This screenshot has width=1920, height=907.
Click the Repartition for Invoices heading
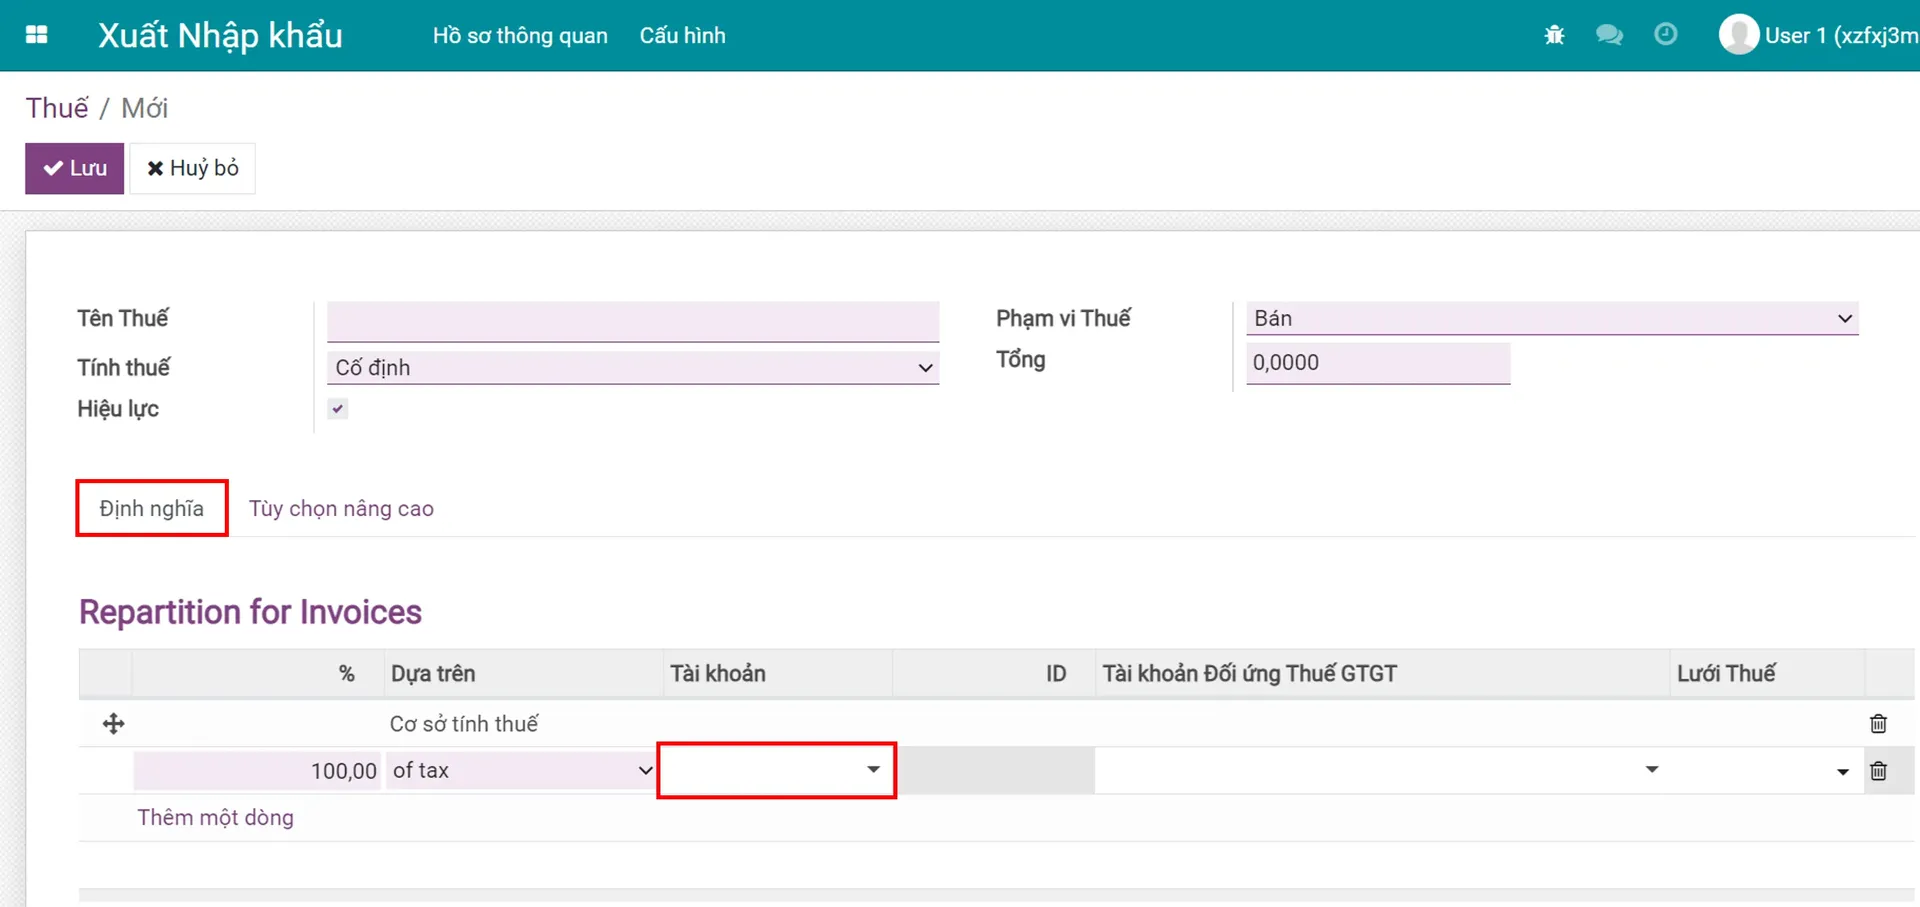point(250,612)
